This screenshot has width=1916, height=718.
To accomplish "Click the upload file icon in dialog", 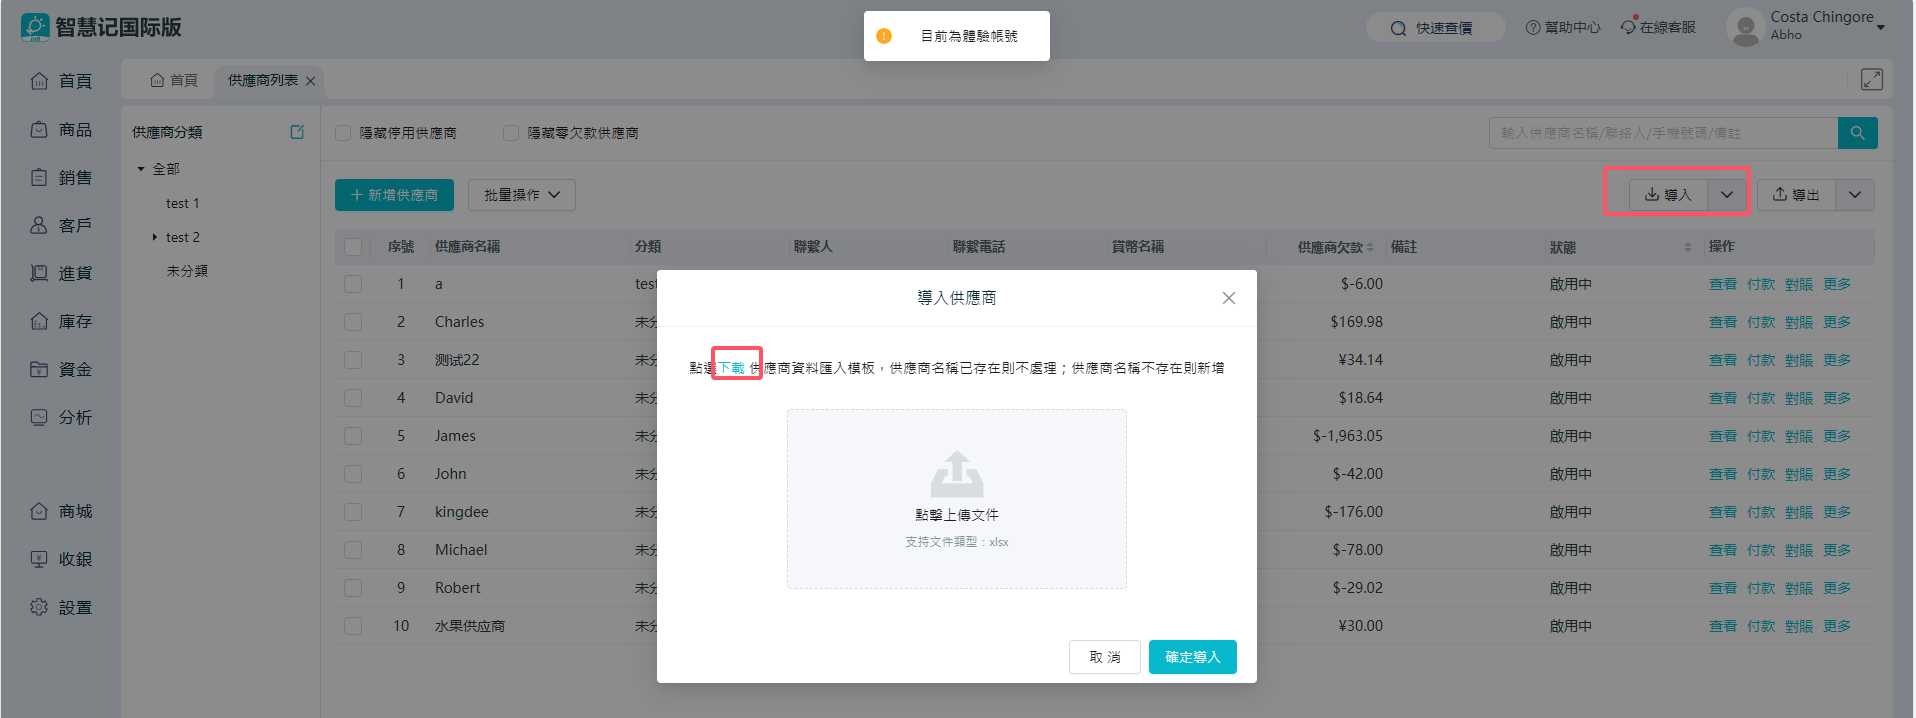I will coord(956,474).
